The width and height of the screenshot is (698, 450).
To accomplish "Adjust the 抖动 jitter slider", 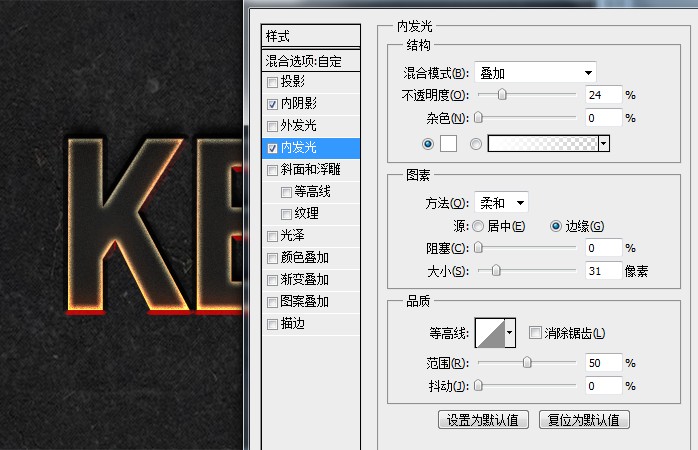I will click(x=479, y=385).
